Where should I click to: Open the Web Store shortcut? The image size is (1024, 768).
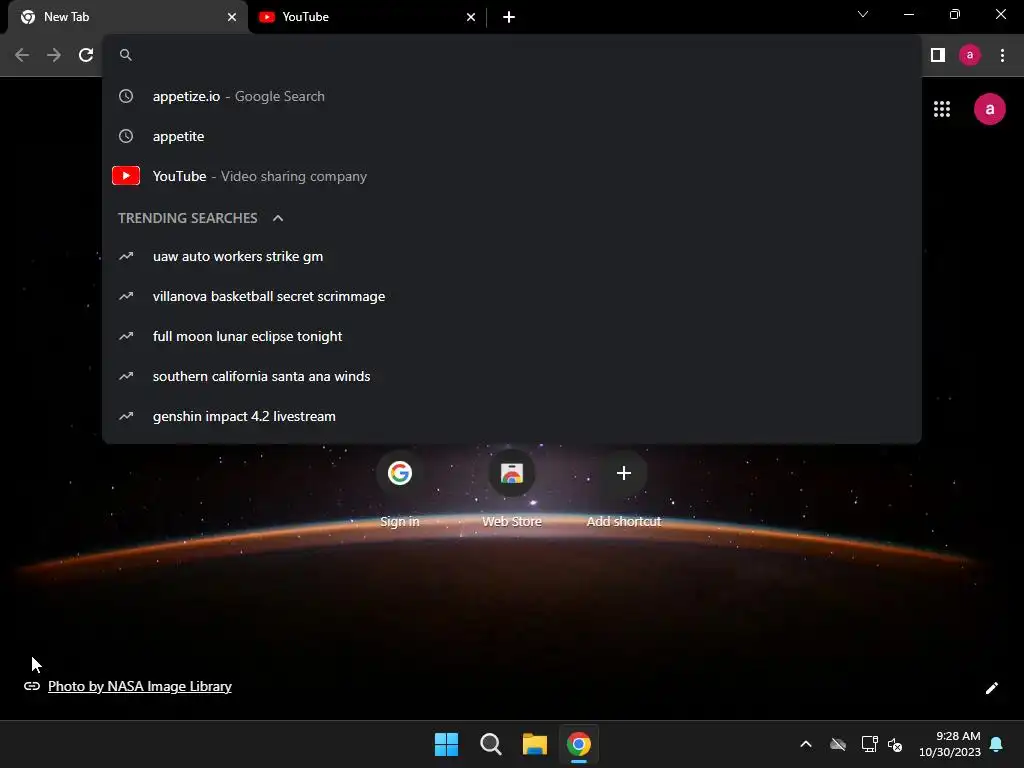(x=512, y=488)
